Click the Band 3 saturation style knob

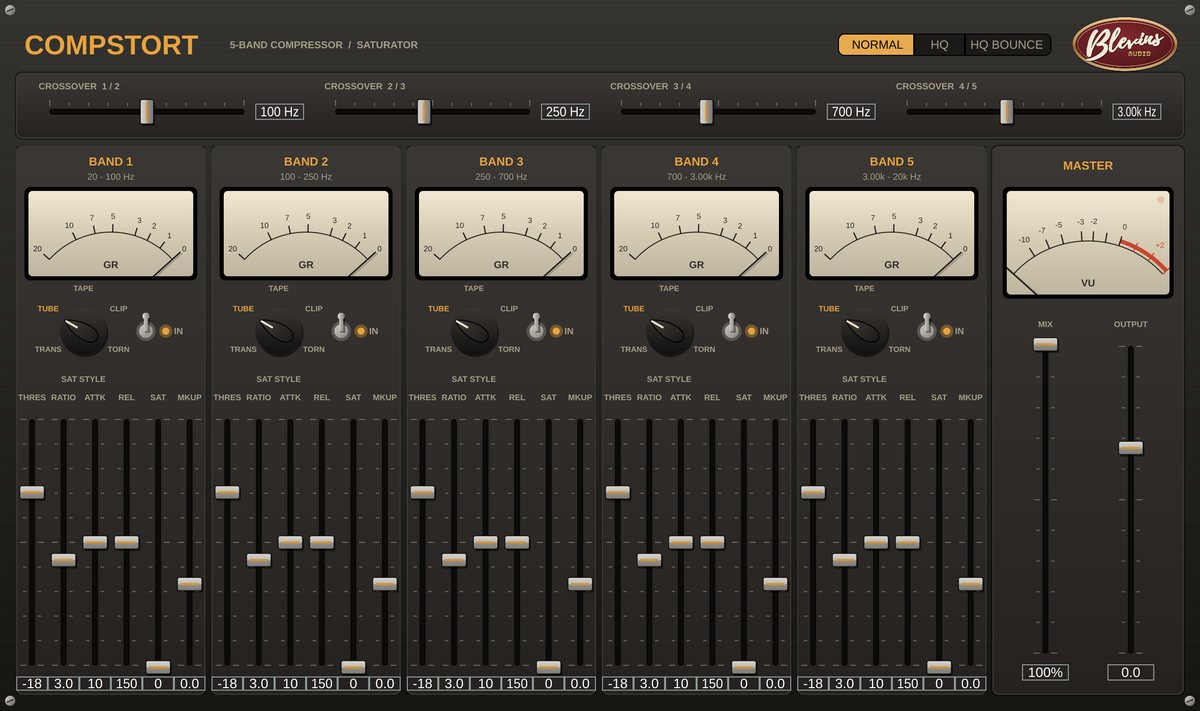(x=474, y=332)
